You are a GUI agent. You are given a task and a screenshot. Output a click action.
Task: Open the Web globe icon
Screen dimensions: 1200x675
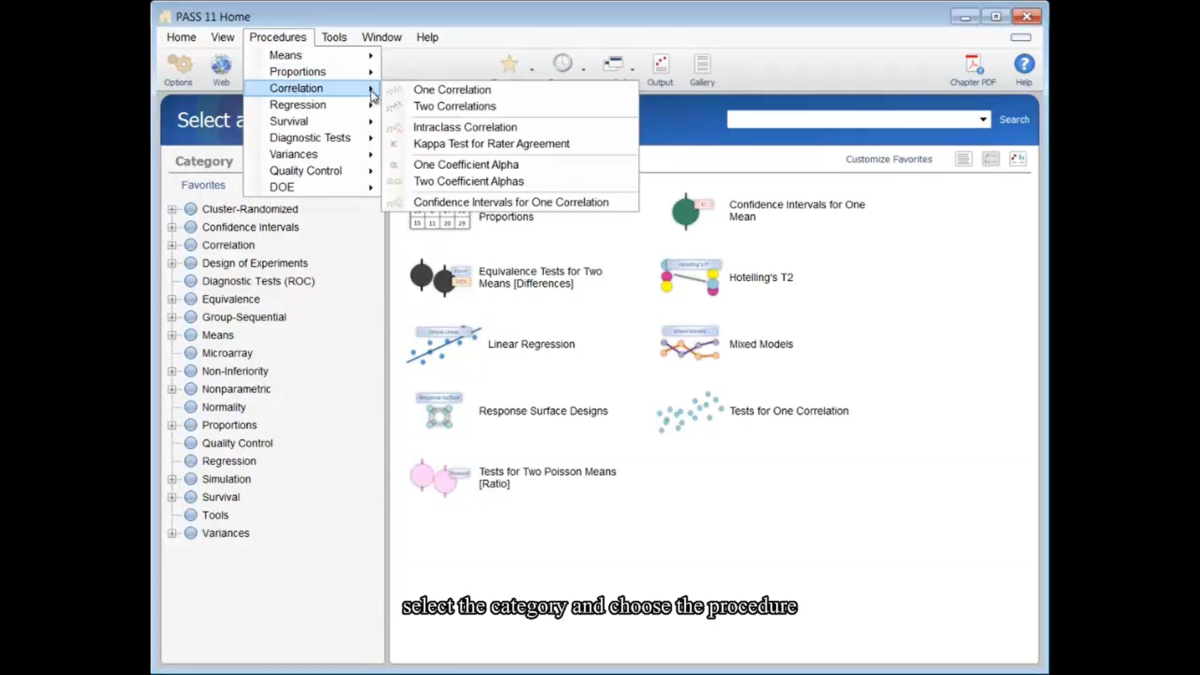(221, 65)
